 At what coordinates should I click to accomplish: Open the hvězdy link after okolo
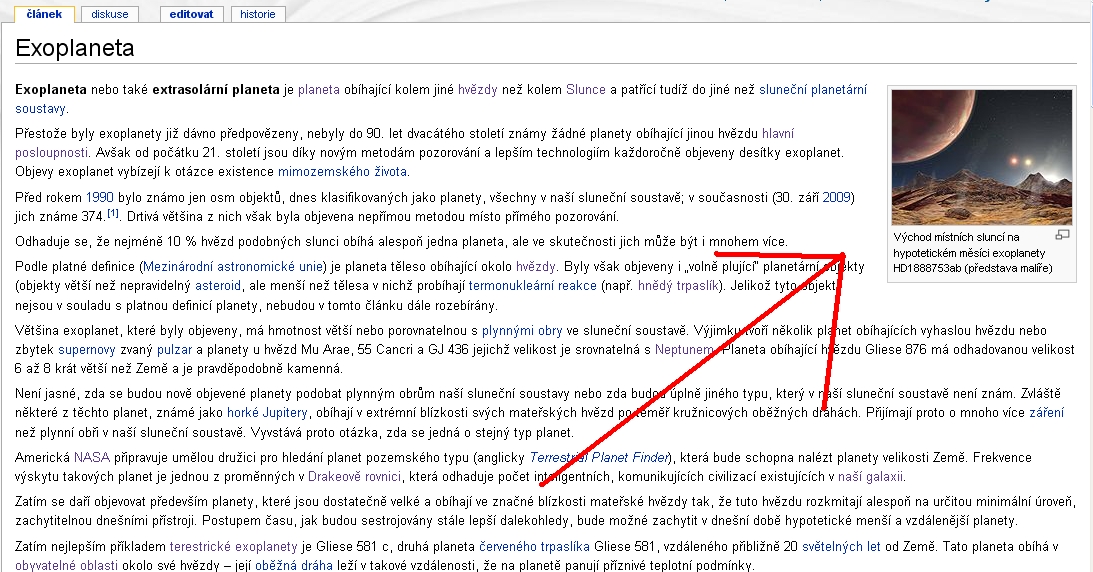[535, 266]
